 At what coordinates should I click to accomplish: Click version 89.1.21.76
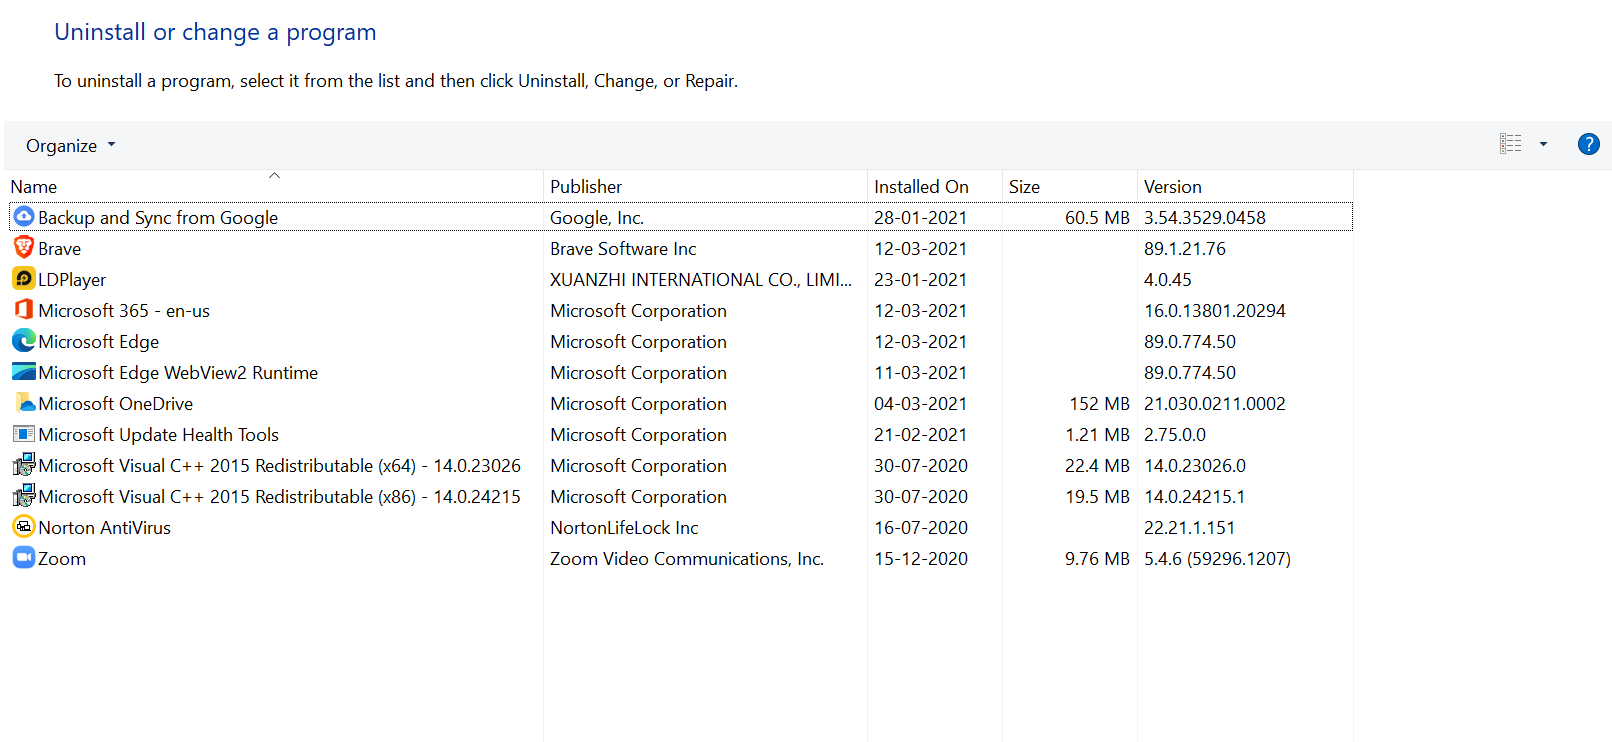pyautogui.click(x=1185, y=249)
